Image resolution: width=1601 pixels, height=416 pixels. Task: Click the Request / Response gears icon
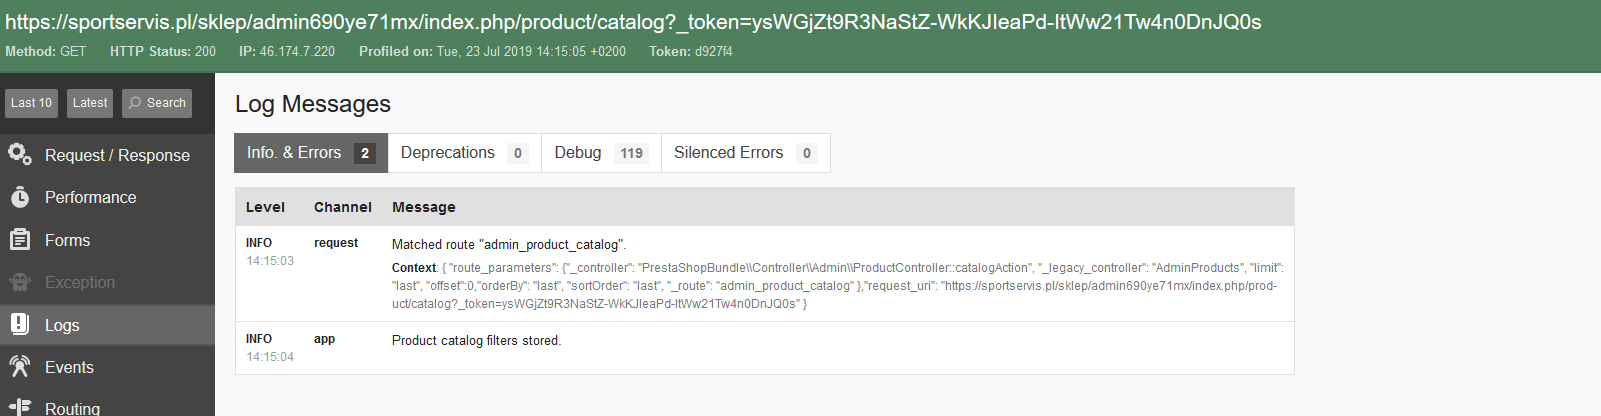[x=20, y=154]
